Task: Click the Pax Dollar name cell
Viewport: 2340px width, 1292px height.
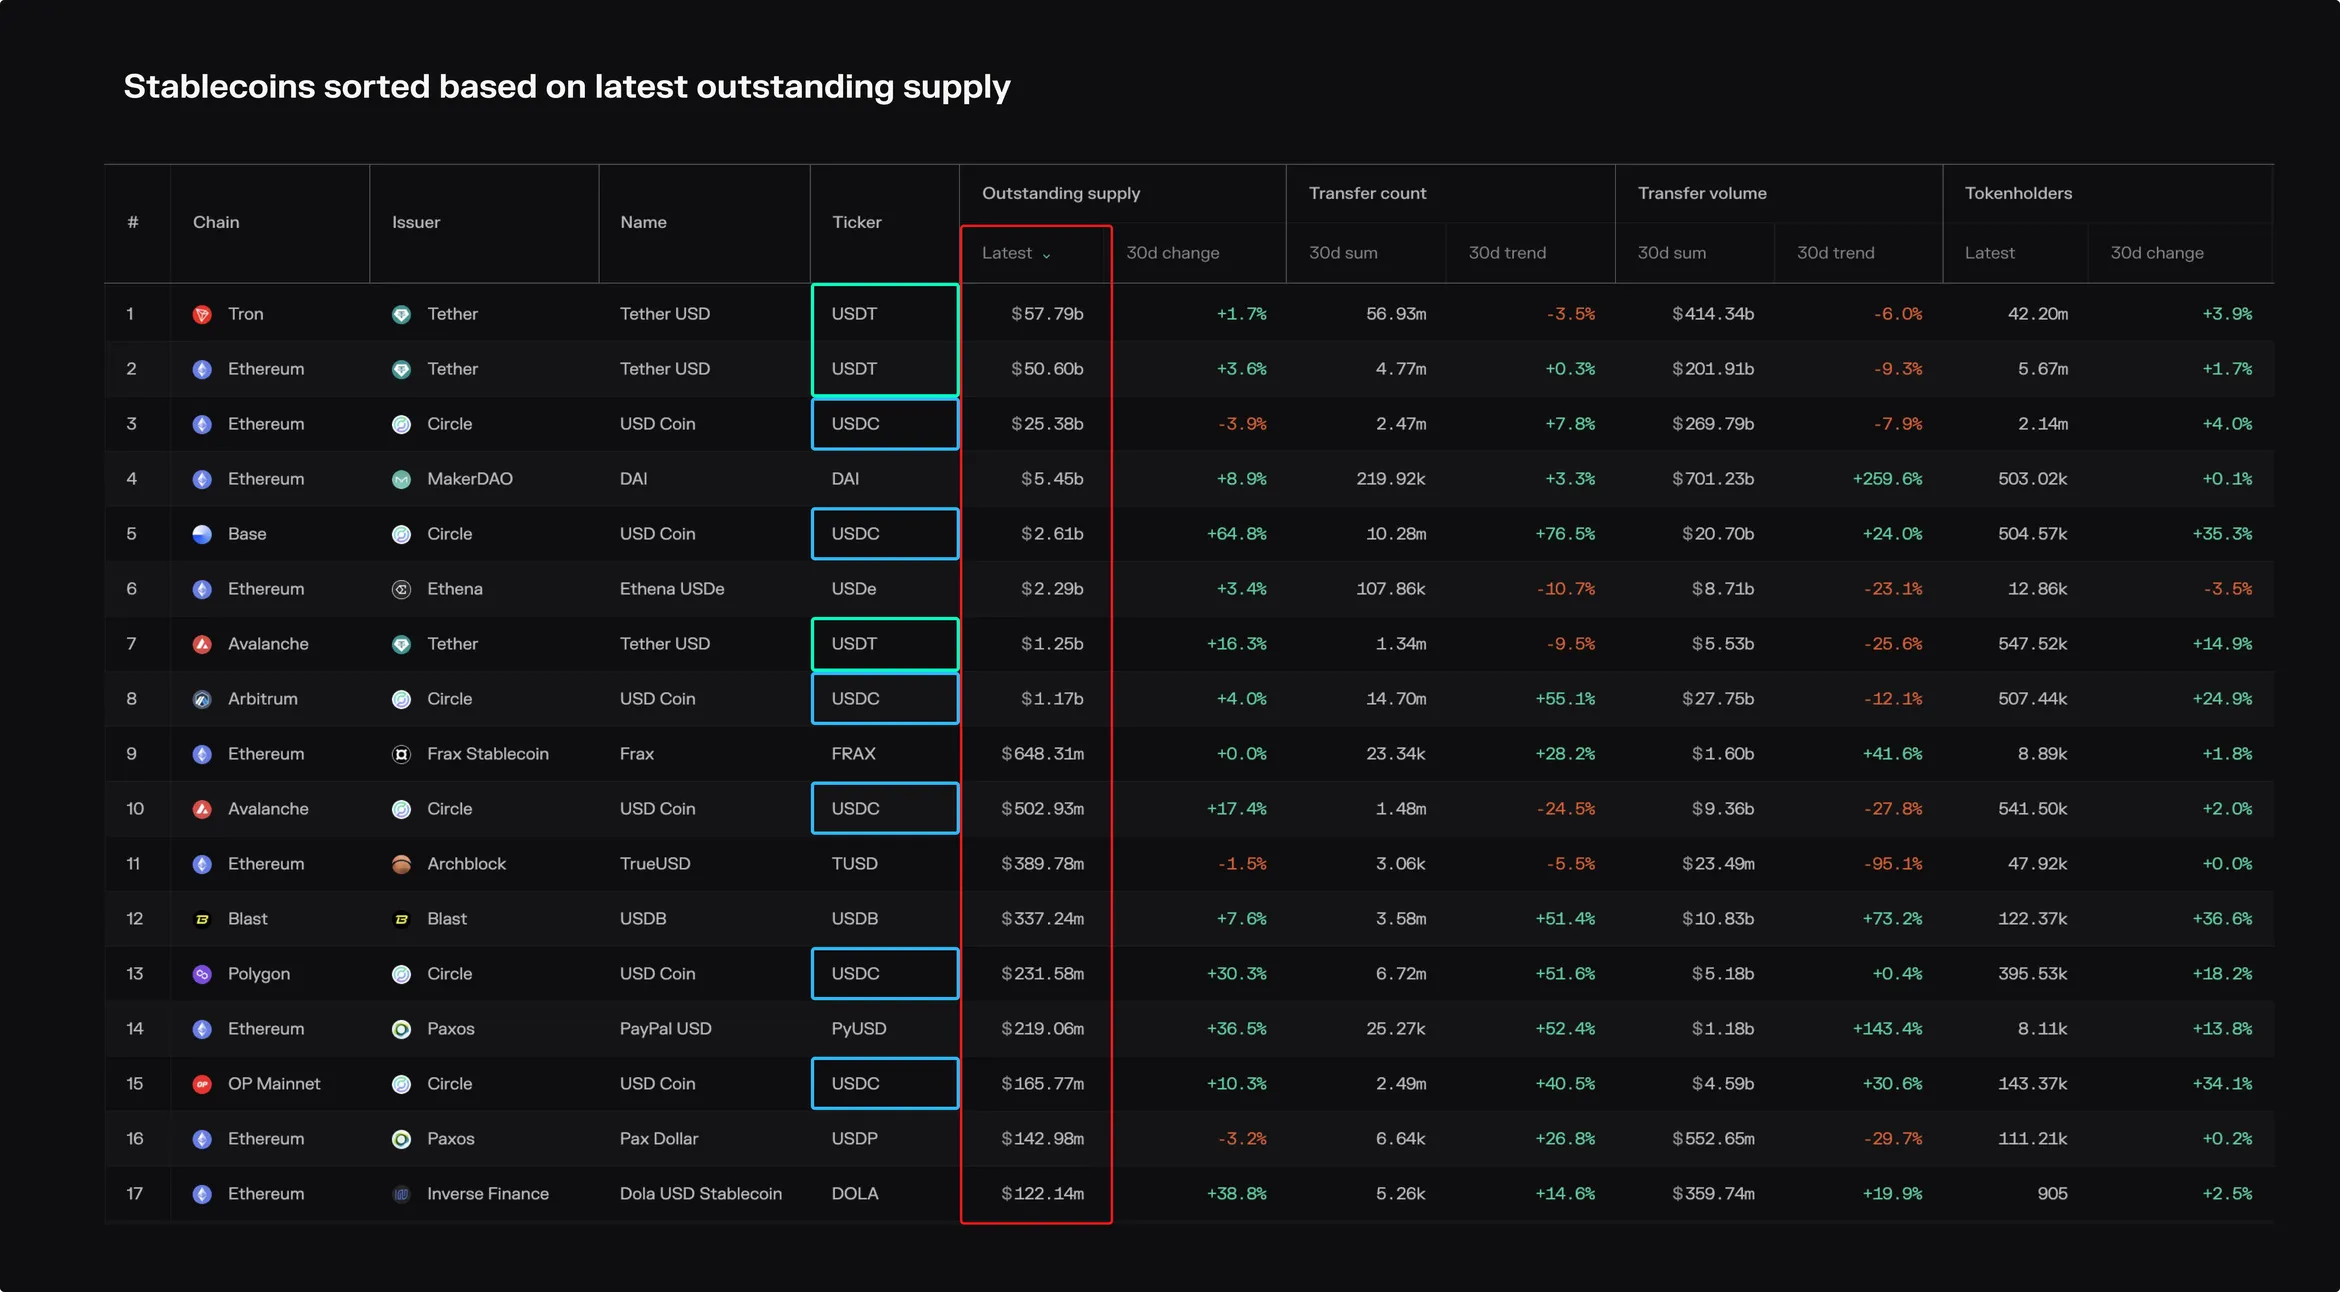Action: pos(658,1139)
